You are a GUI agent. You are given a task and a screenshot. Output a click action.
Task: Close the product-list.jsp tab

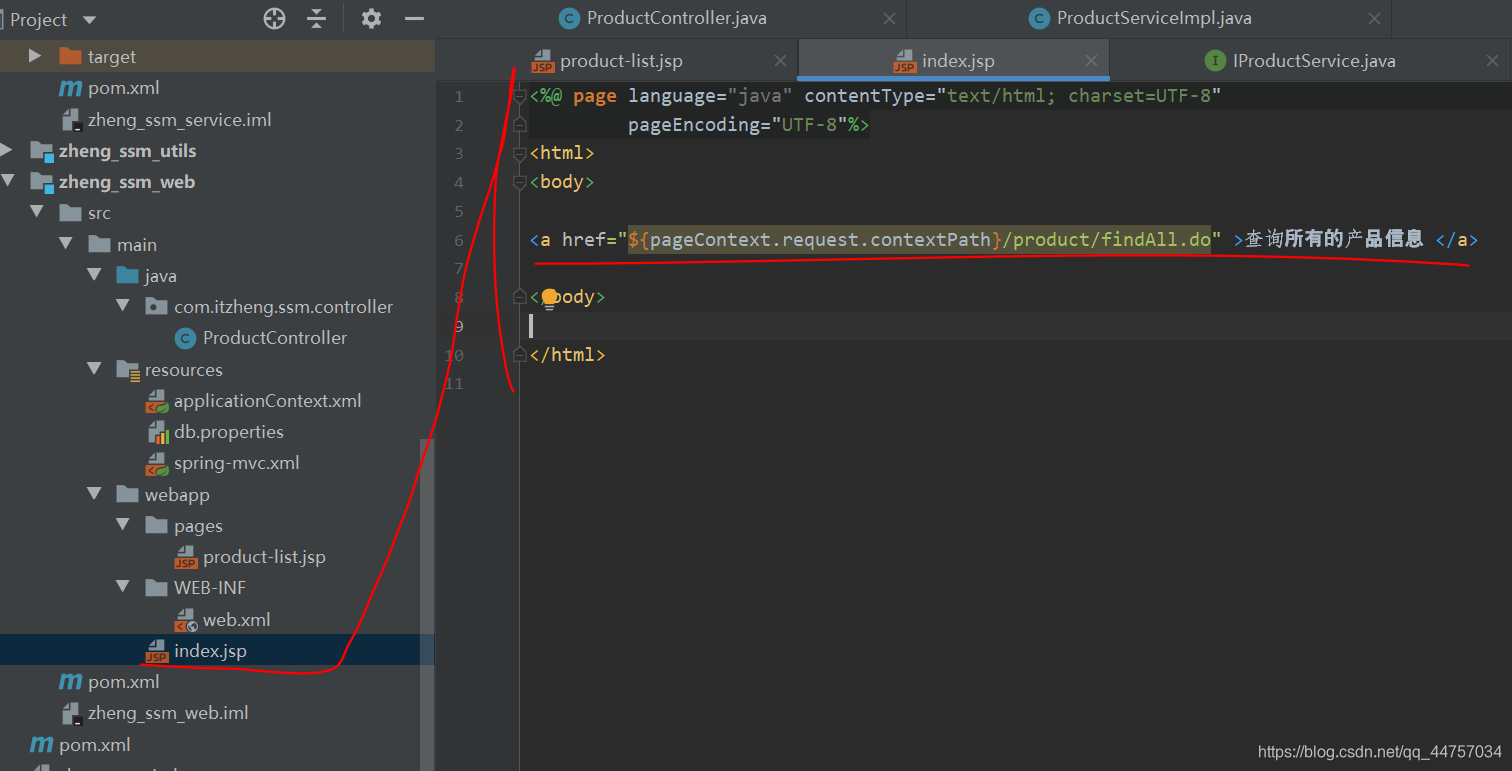(779, 61)
